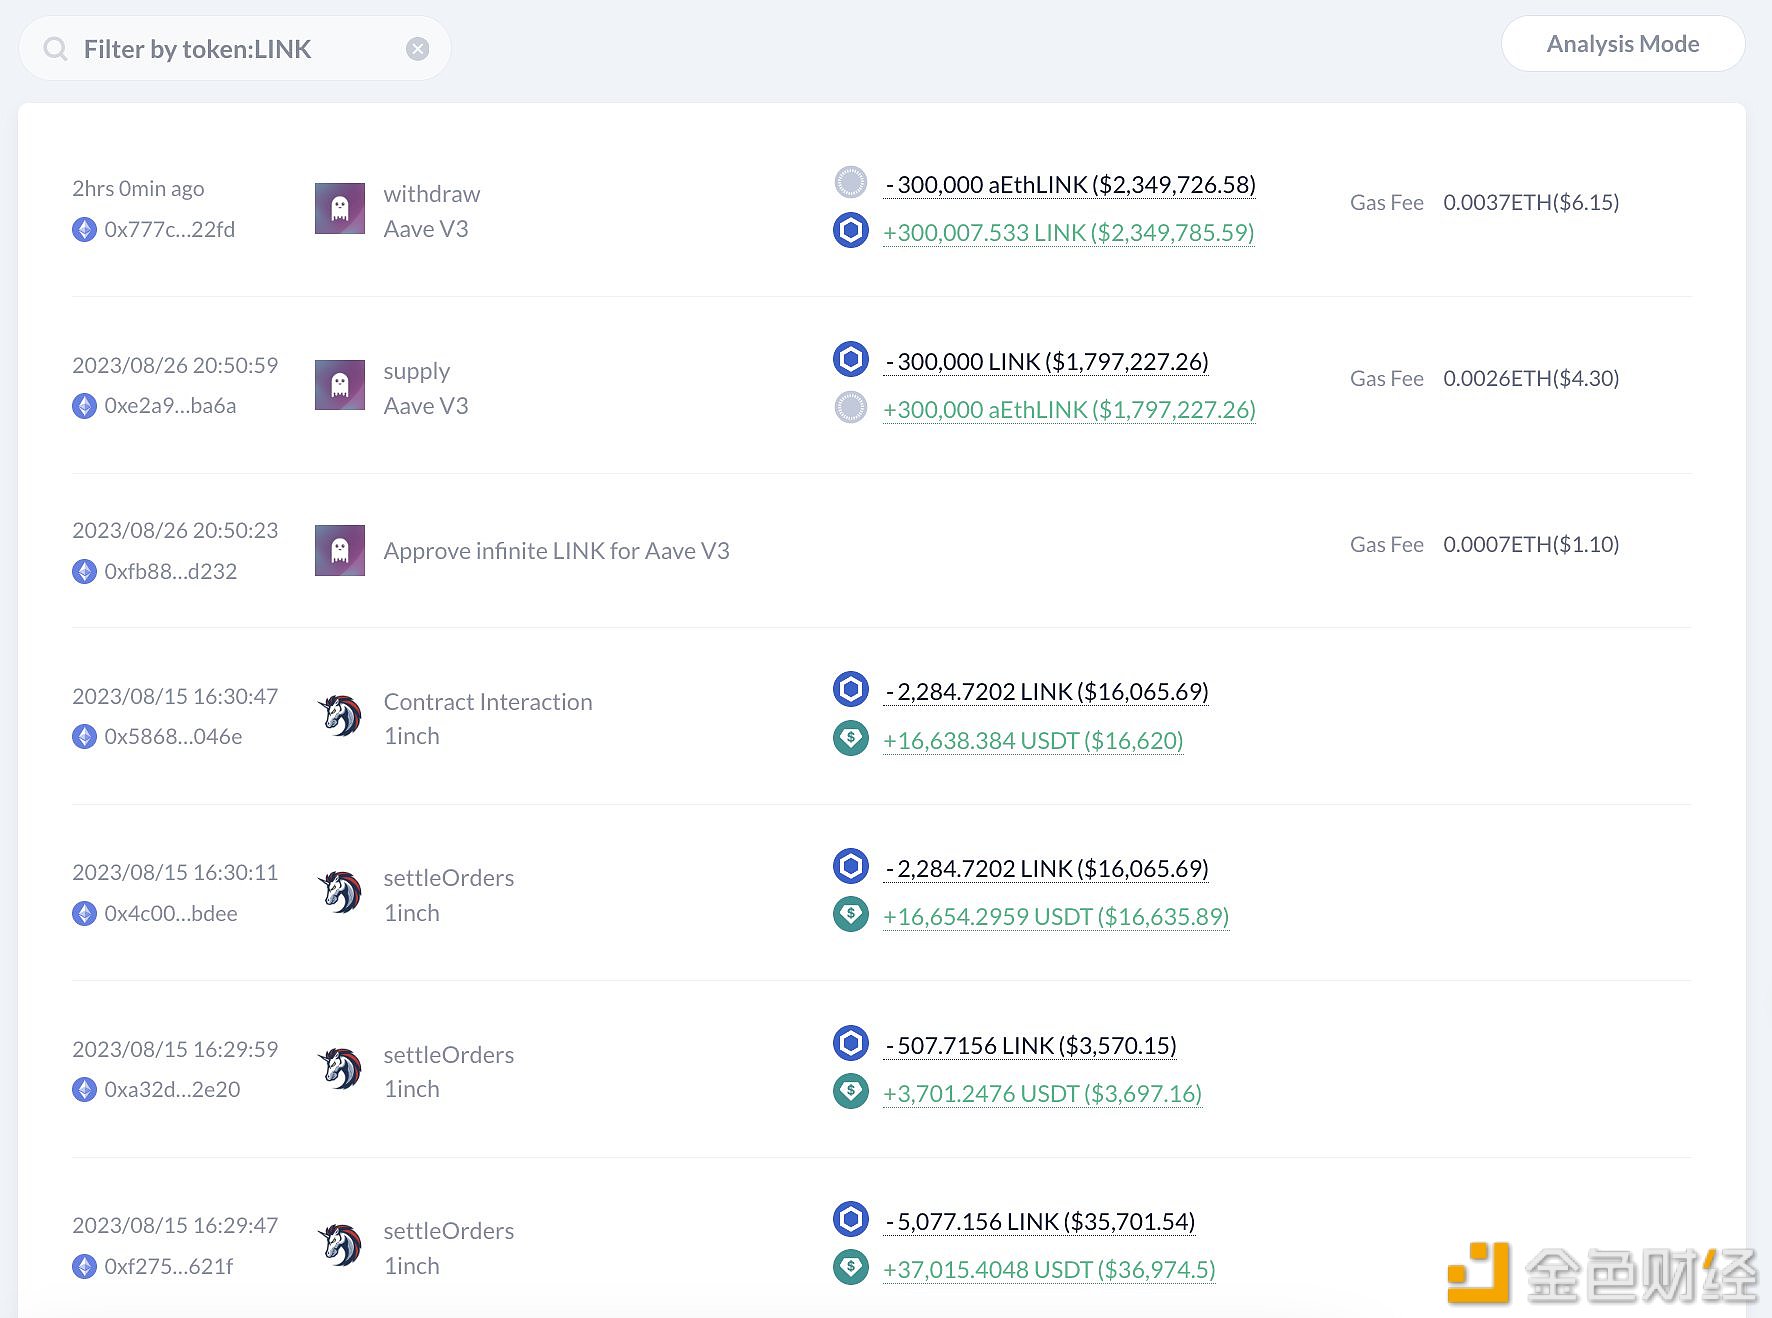Open transaction hash 0xf275...621f
The width and height of the screenshot is (1772, 1318).
(169, 1267)
